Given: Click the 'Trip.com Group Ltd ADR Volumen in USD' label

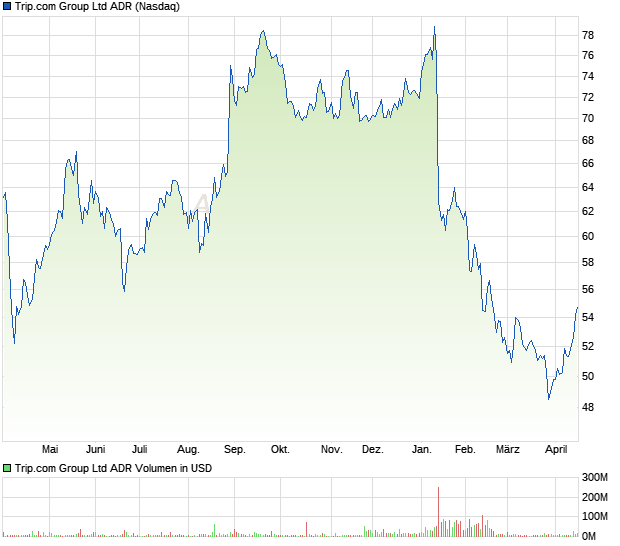Looking at the screenshot, I should (113, 469).
